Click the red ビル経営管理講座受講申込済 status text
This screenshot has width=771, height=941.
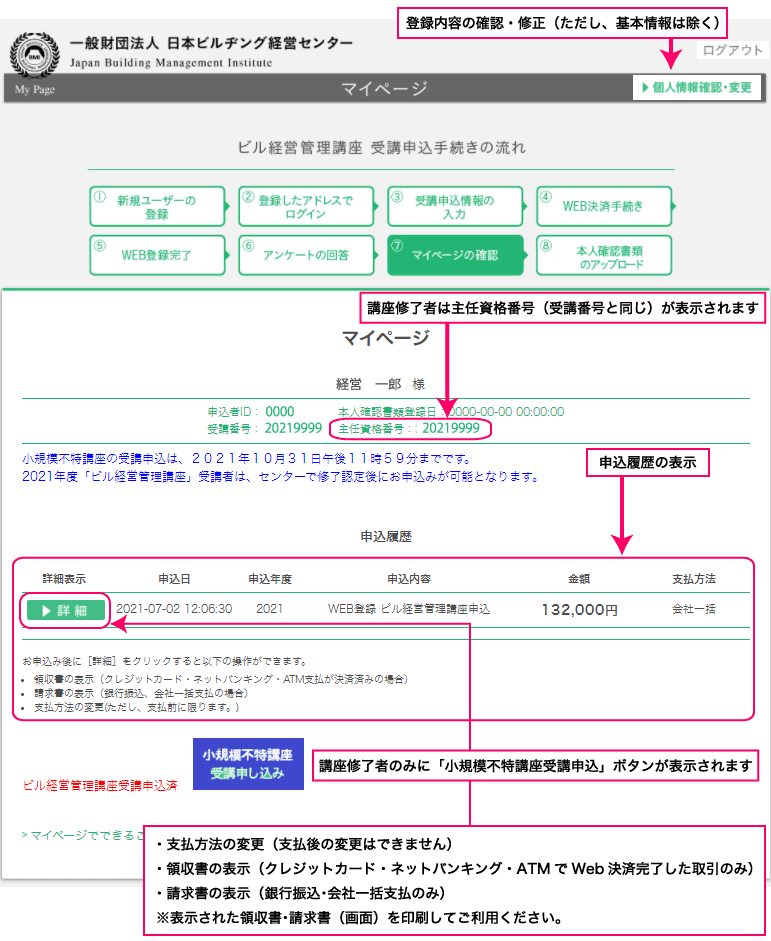click(x=100, y=786)
